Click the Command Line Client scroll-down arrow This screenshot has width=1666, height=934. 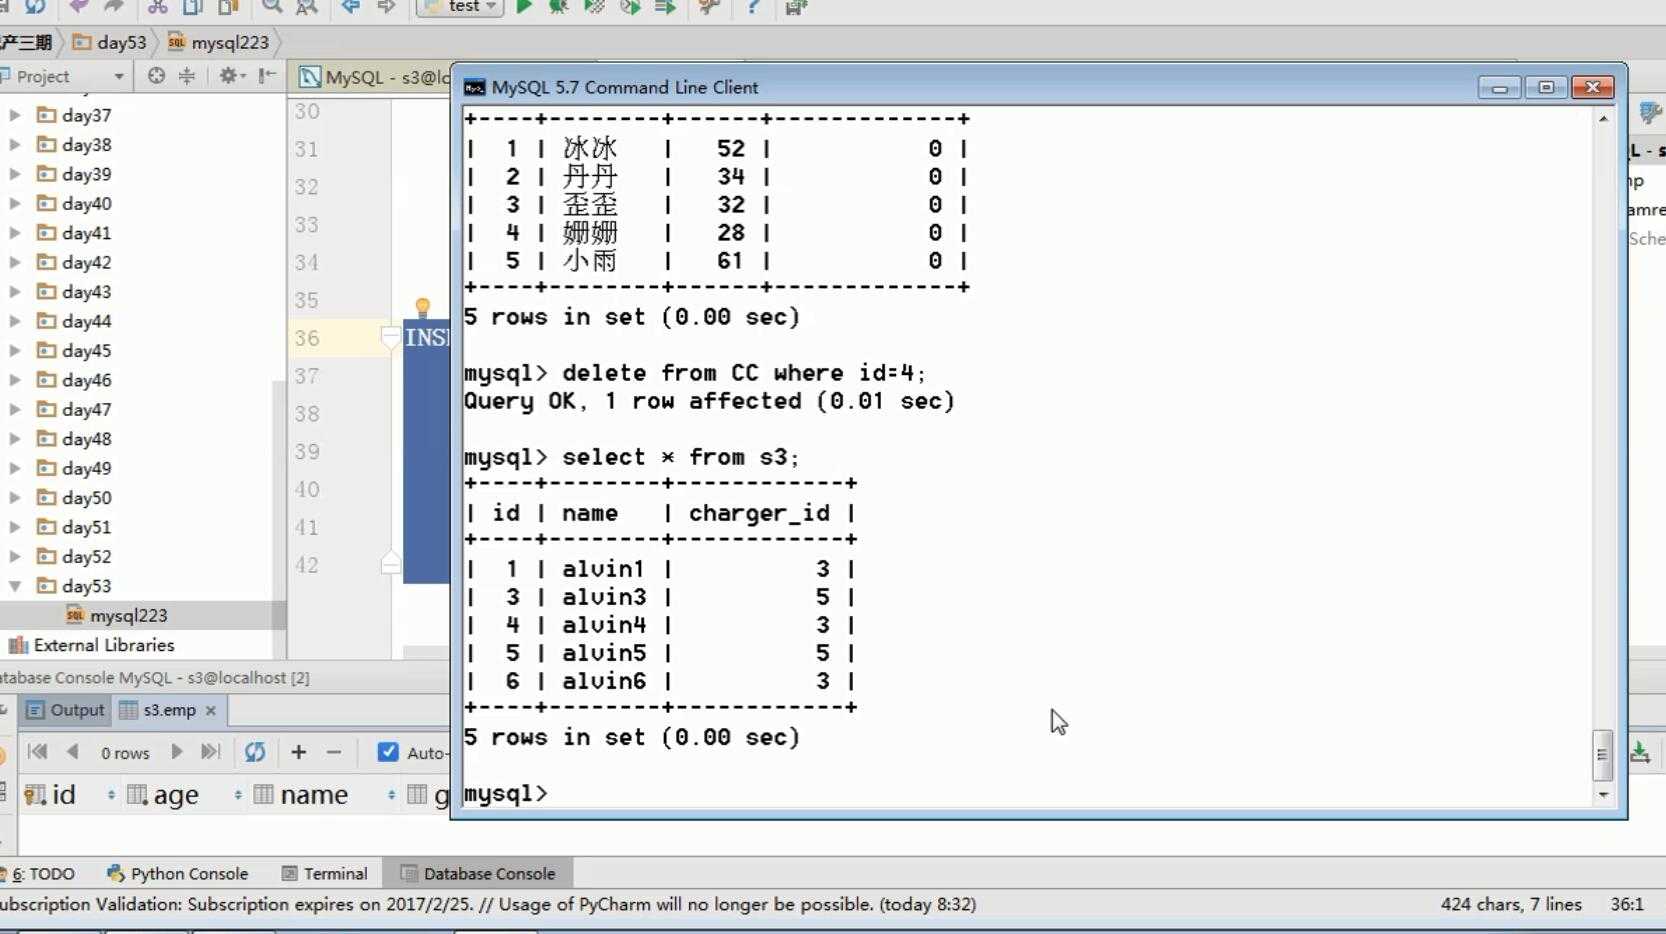pos(1603,795)
